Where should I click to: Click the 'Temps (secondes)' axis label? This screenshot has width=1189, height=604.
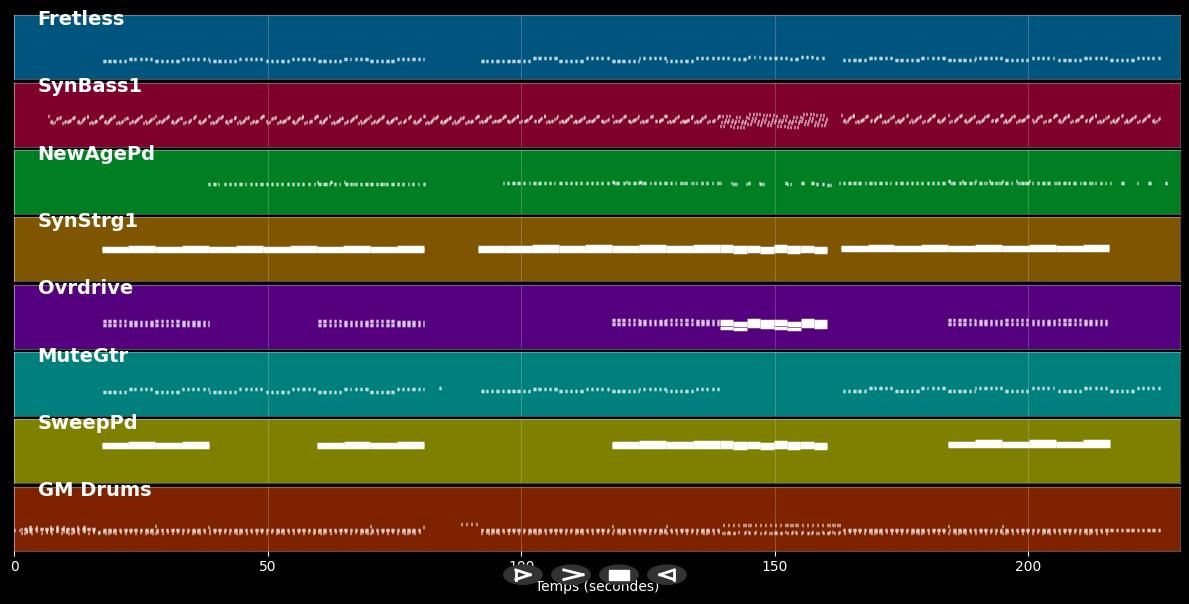click(597, 587)
